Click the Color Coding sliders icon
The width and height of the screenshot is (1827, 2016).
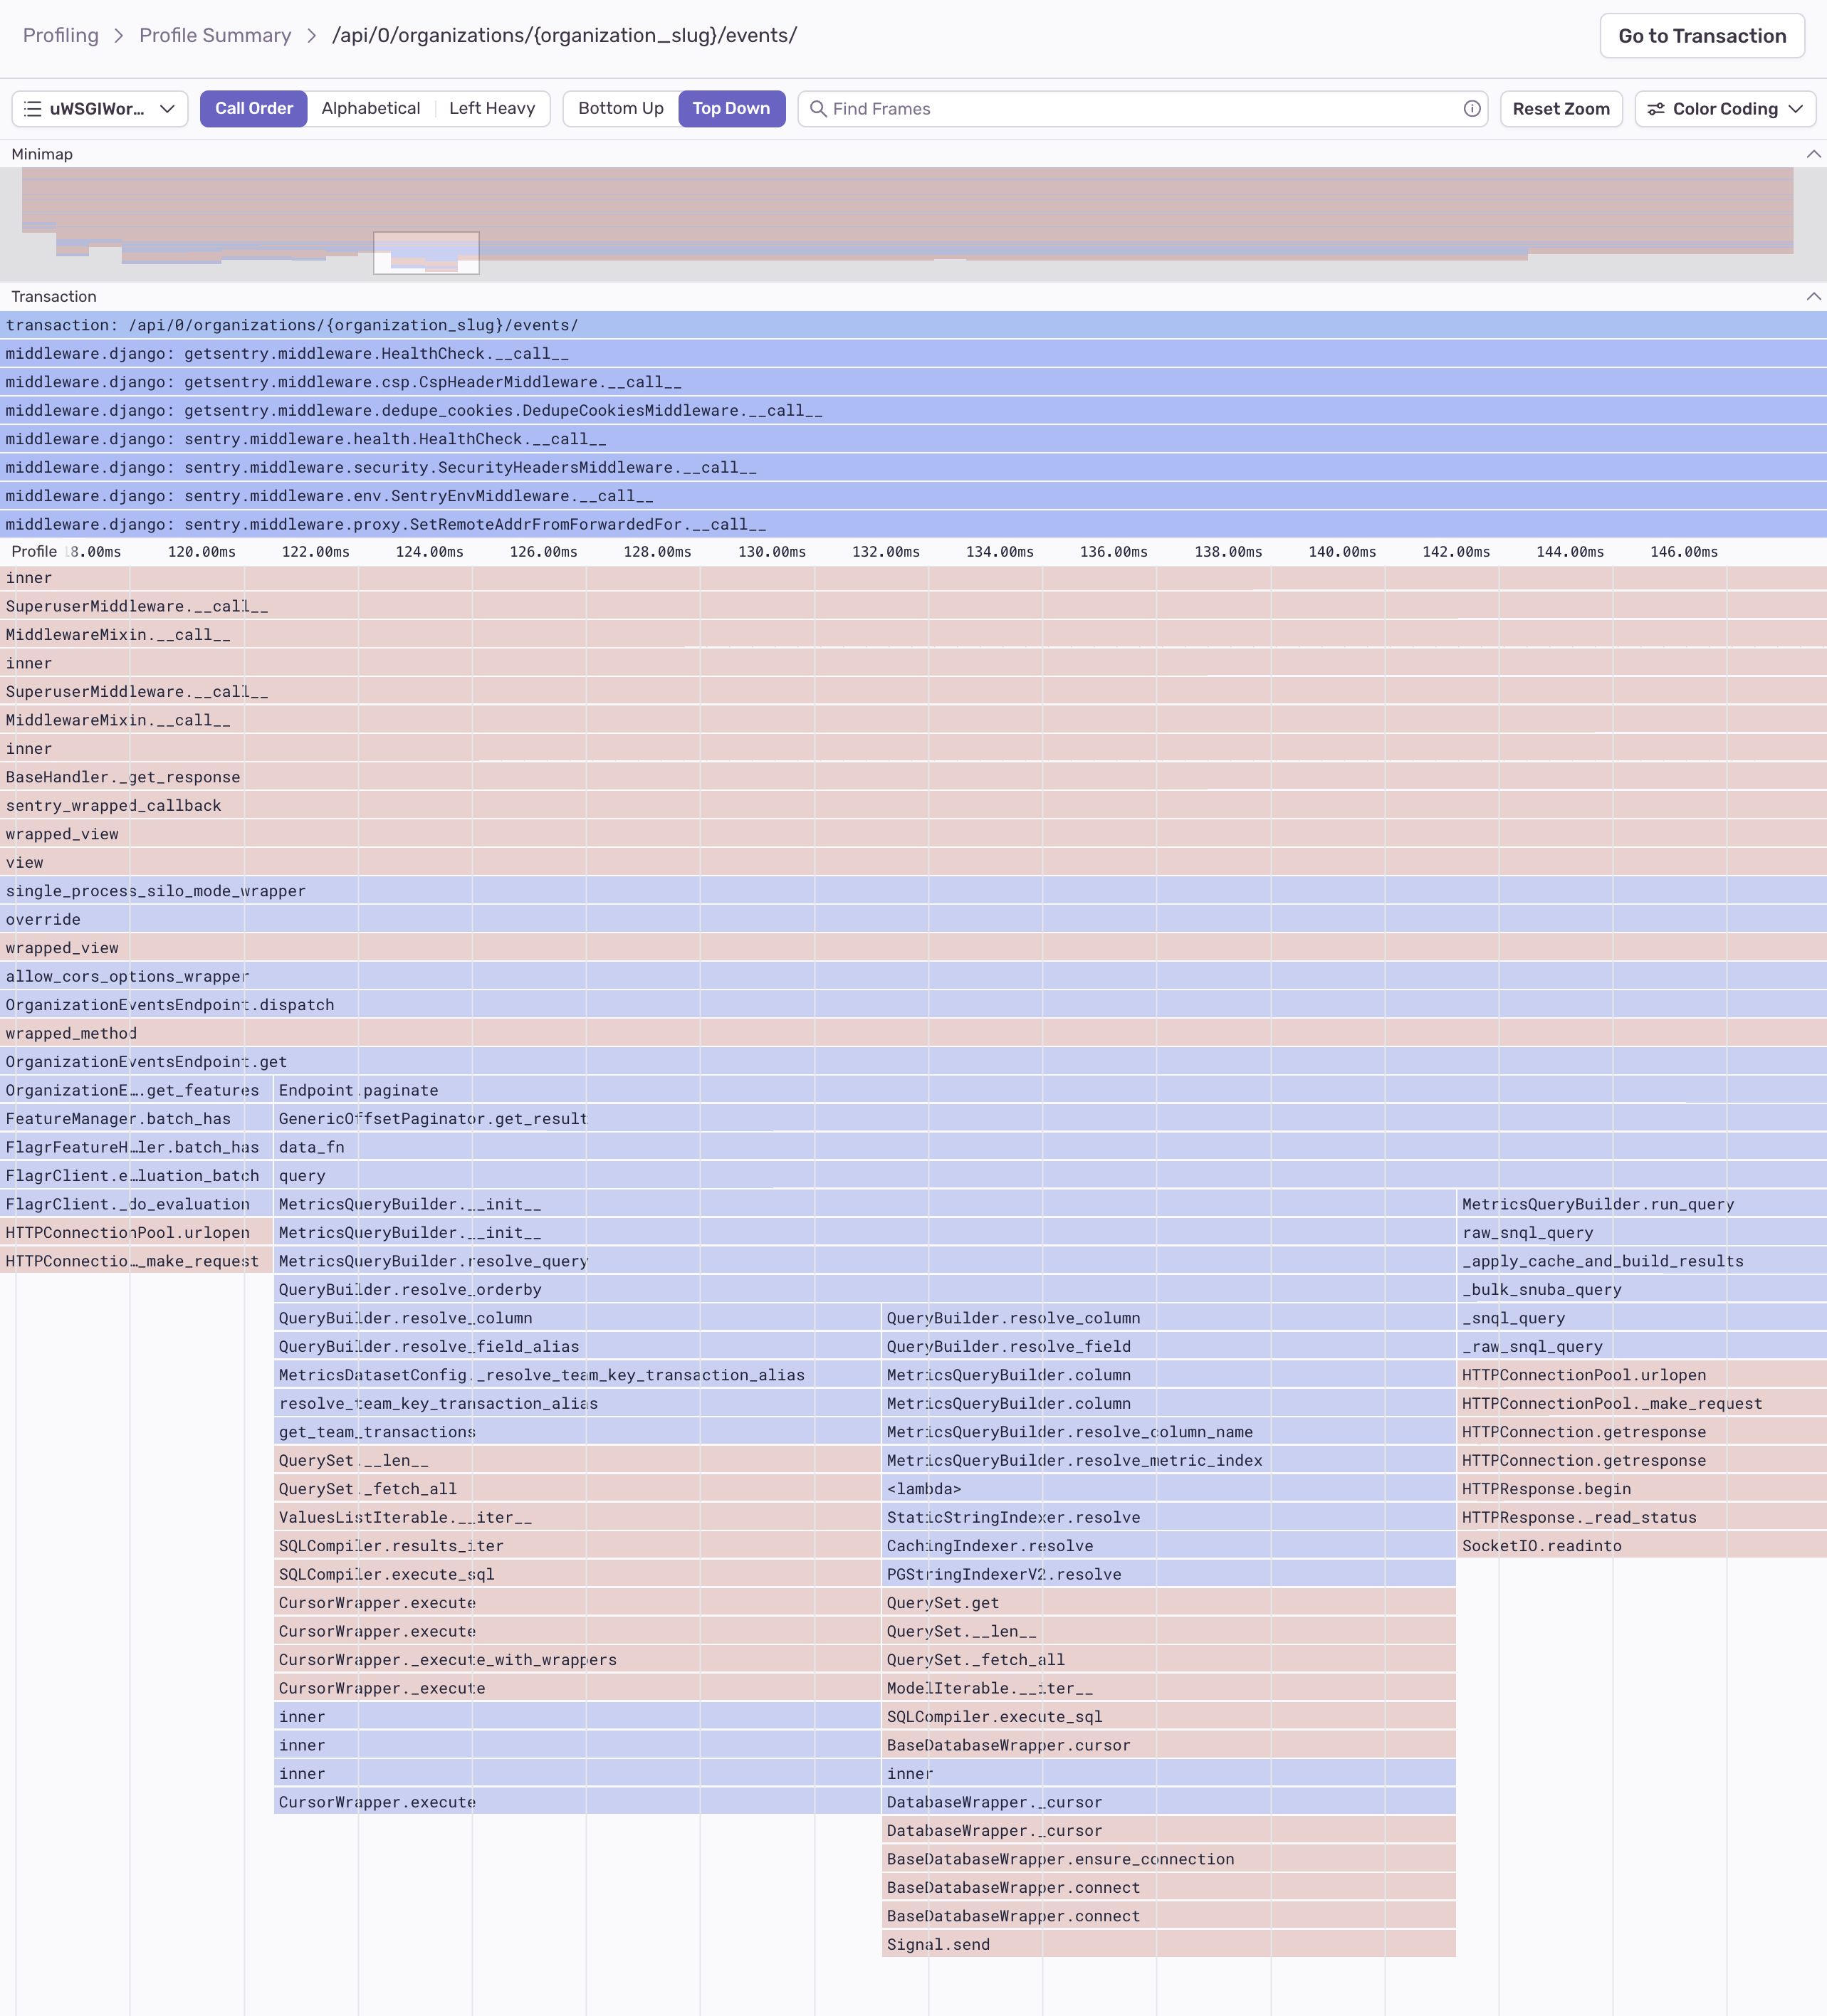1656,109
